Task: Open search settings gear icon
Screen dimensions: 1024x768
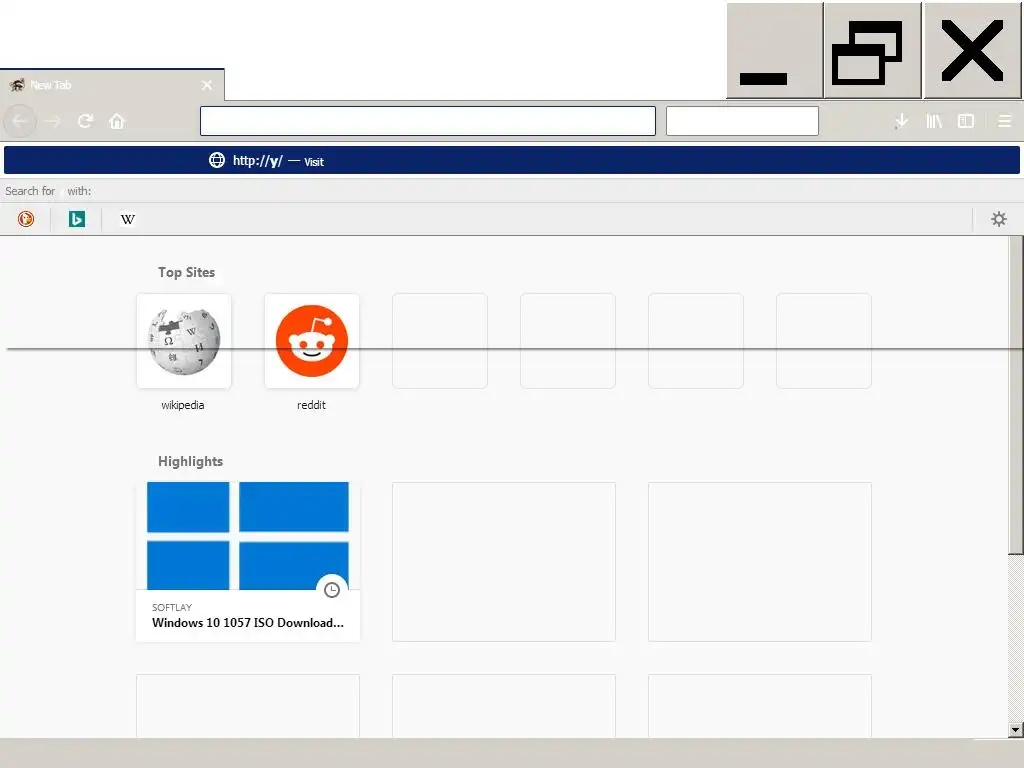Action: [x=999, y=219]
